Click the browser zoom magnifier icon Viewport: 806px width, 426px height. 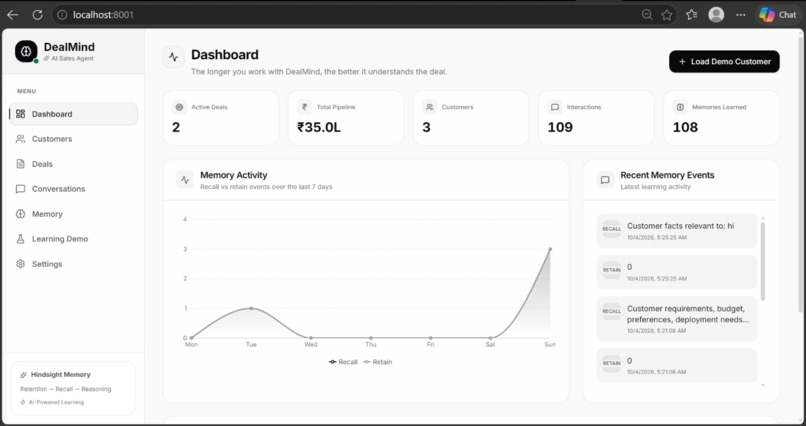(647, 15)
